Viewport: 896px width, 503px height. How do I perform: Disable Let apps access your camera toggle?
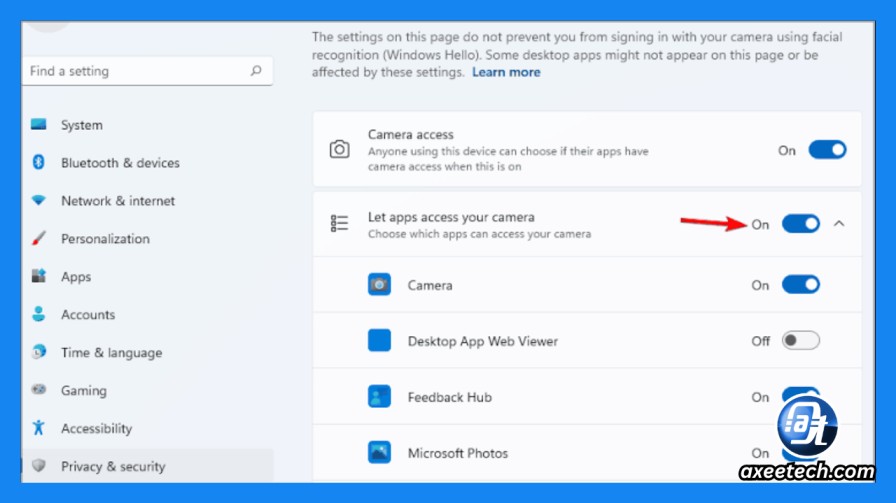801,224
